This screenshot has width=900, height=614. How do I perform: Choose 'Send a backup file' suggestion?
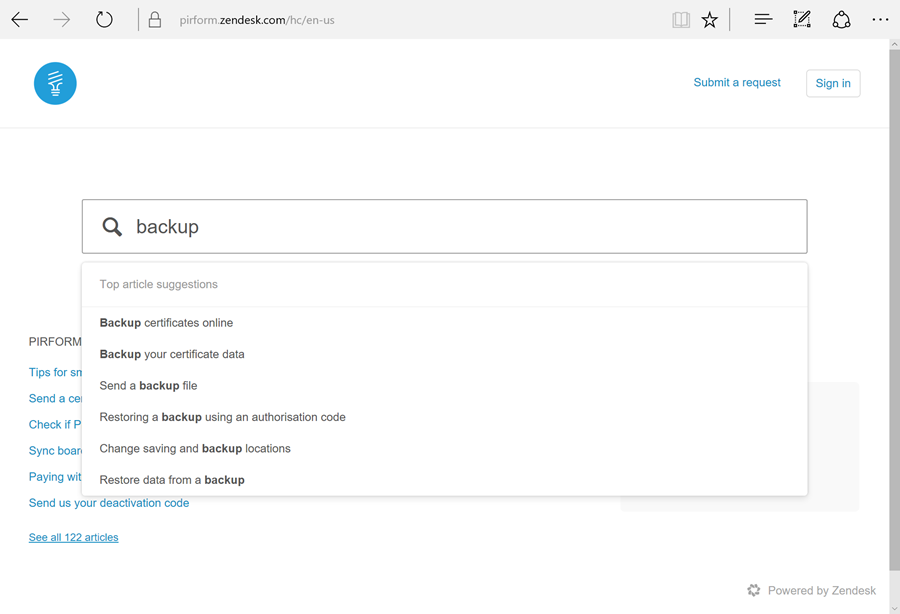(x=148, y=386)
